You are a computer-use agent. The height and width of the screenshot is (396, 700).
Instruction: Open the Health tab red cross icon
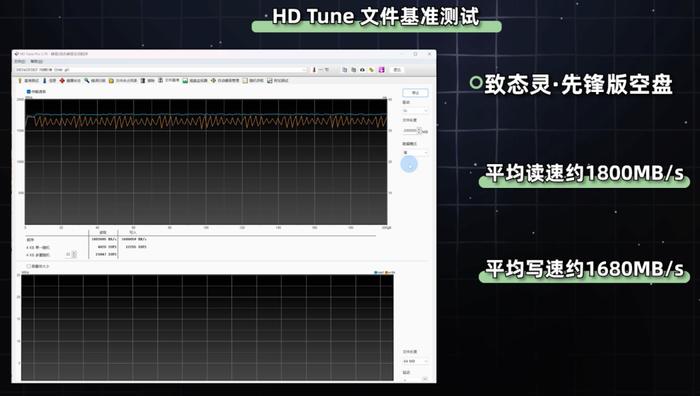[70, 81]
